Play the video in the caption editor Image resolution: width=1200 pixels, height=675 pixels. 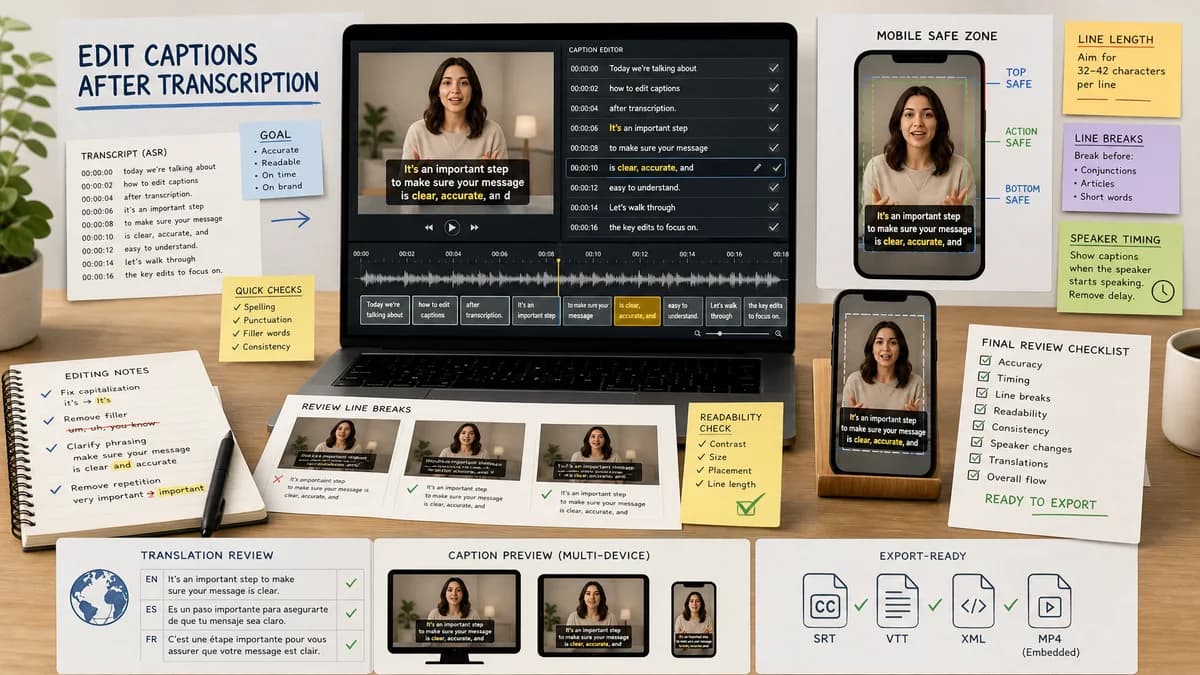click(x=451, y=228)
